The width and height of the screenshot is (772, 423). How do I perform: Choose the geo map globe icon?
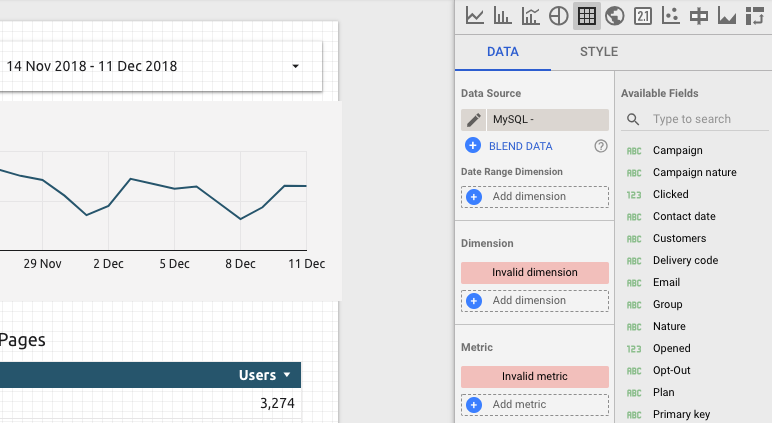[x=615, y=15]
